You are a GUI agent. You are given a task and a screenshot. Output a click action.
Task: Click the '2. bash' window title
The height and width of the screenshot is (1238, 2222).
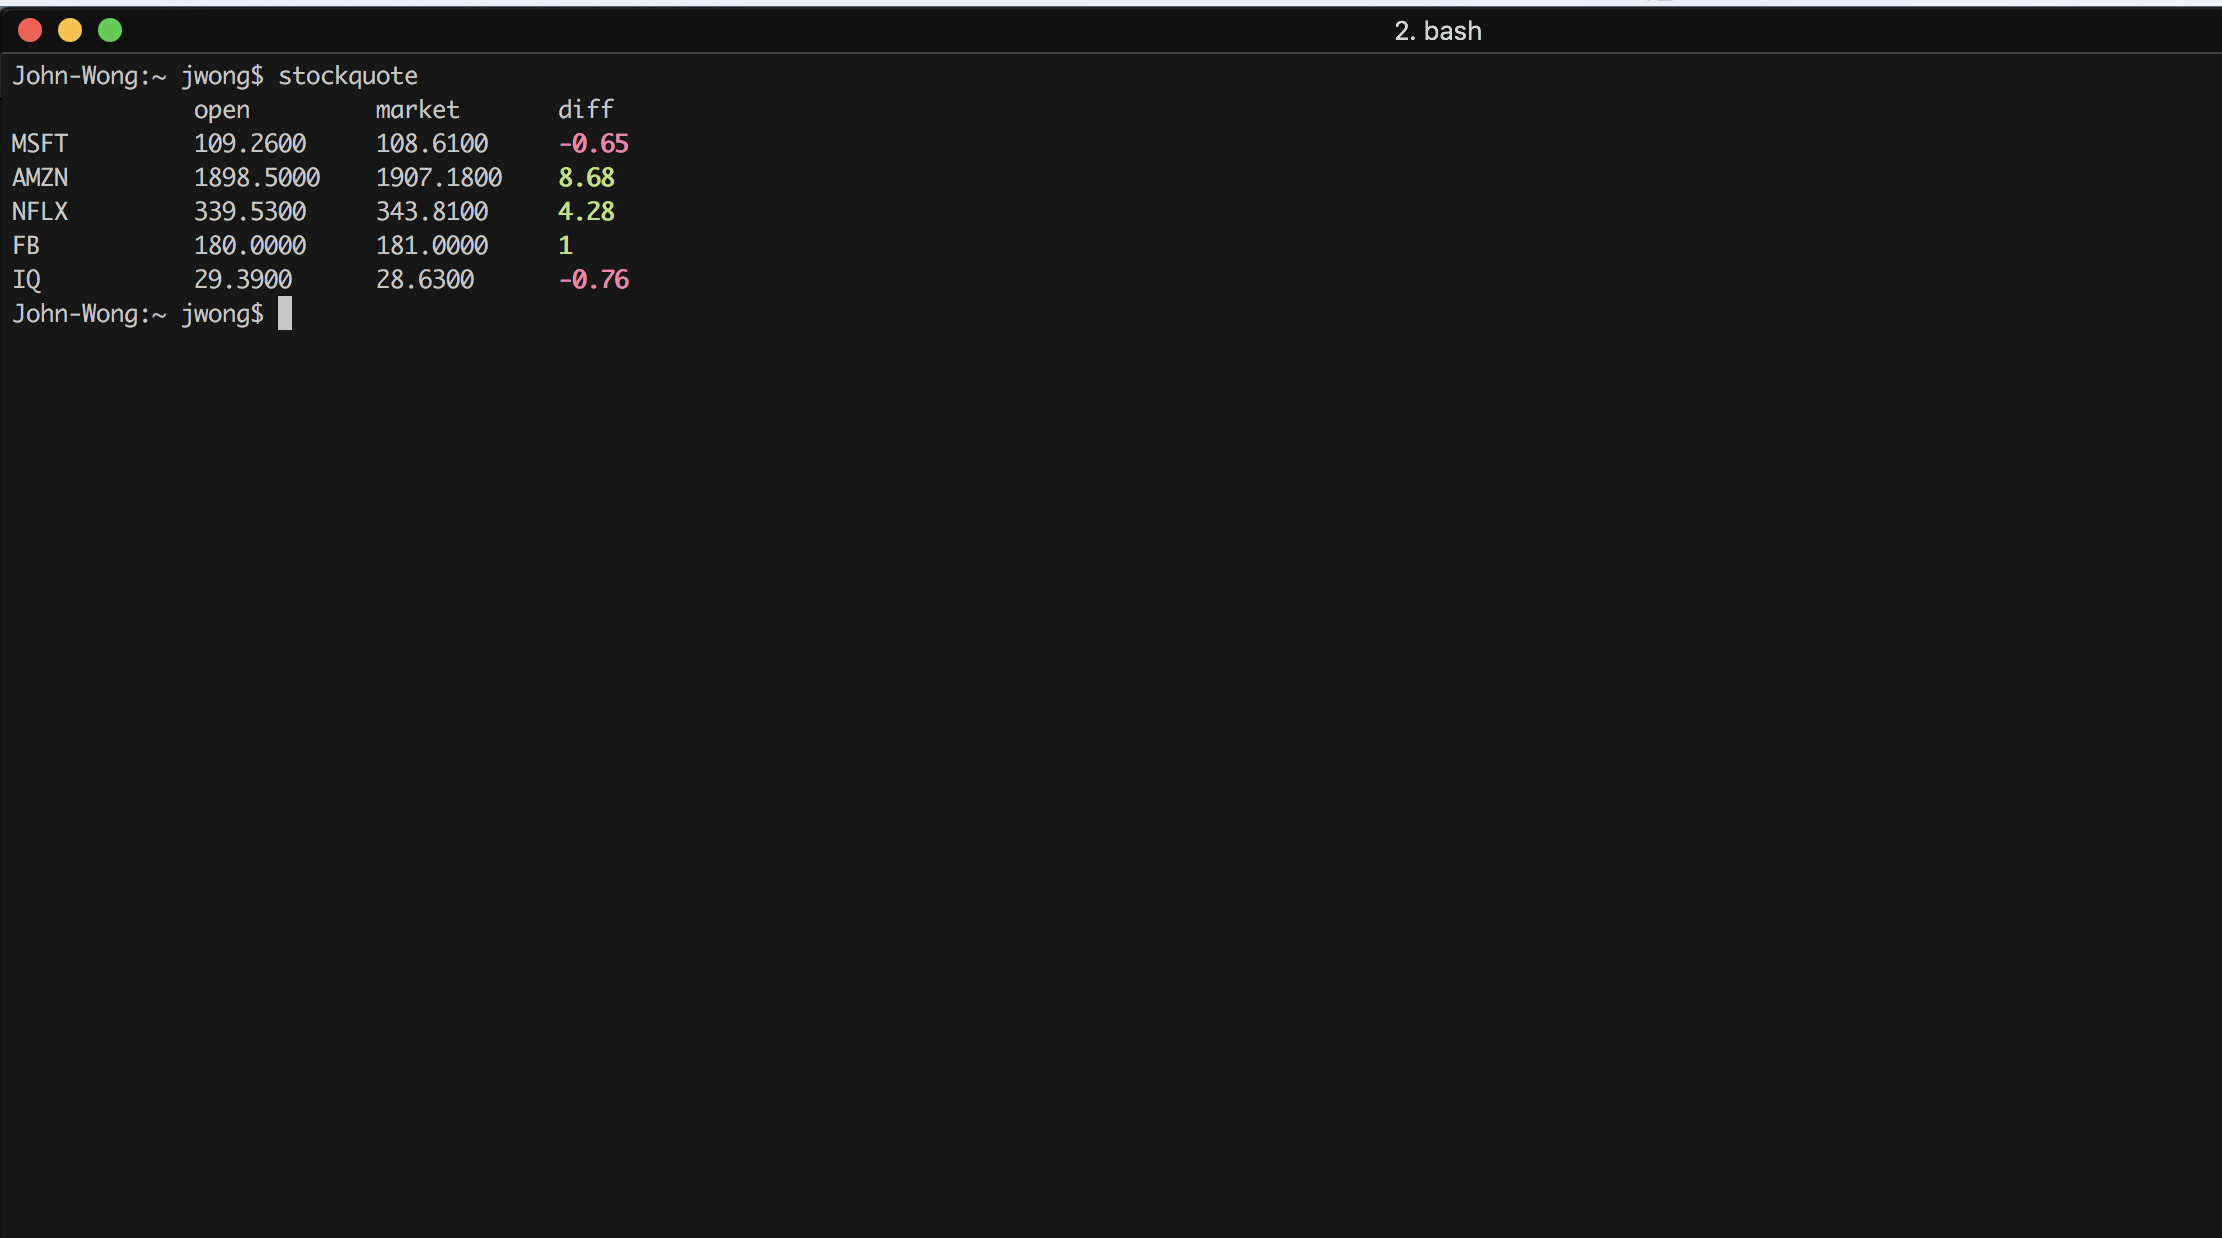tap(1437, 31)
